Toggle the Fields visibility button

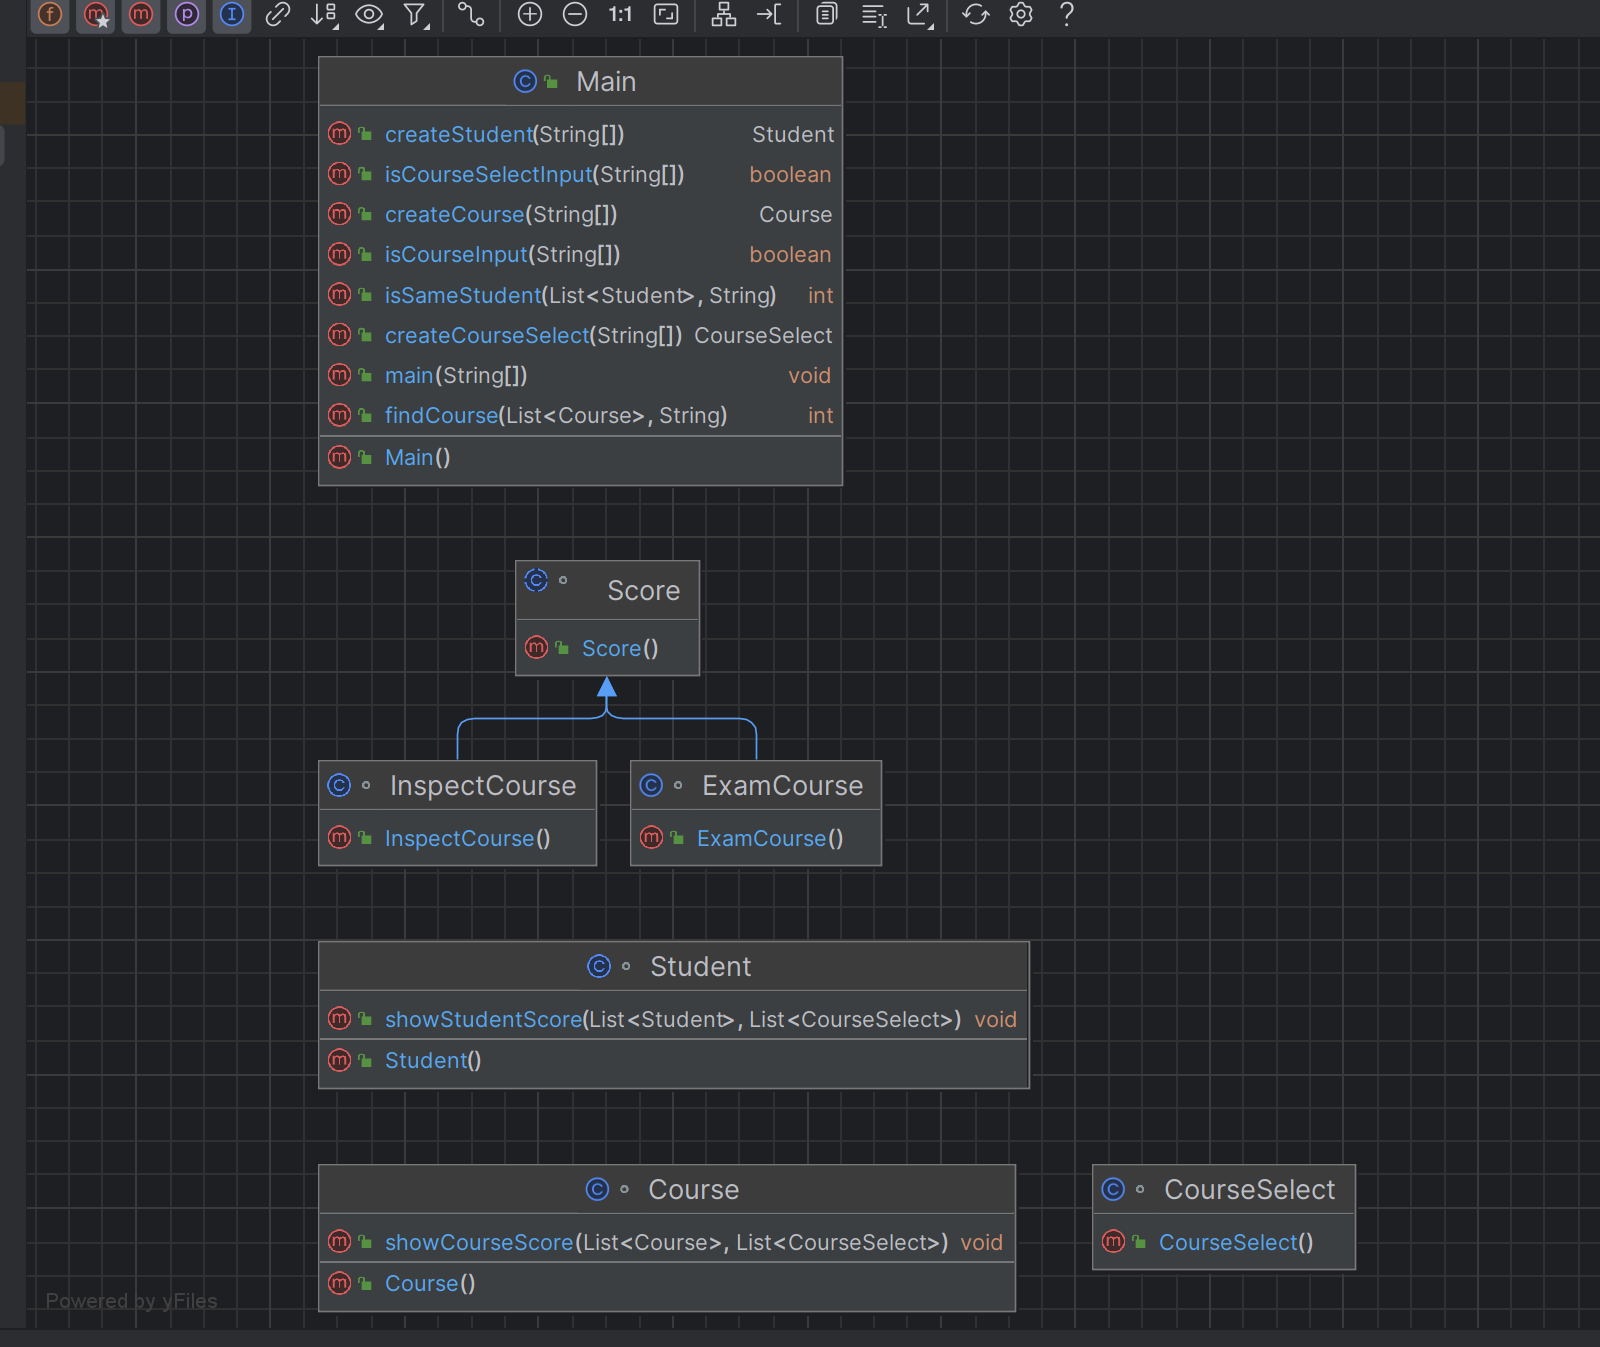click(x=50, y=15)
